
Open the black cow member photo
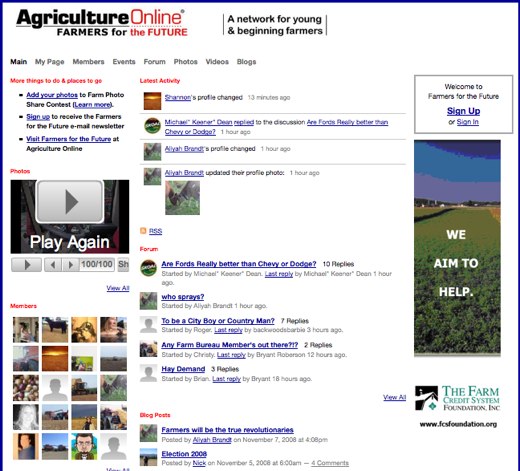pos(55,330)
